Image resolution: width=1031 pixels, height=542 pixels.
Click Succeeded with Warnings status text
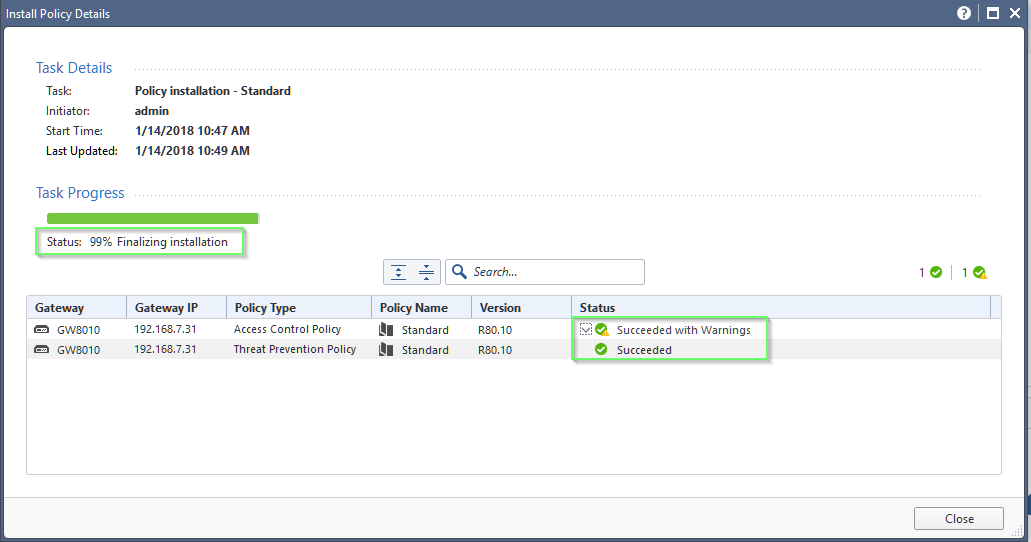pos(684,330)
